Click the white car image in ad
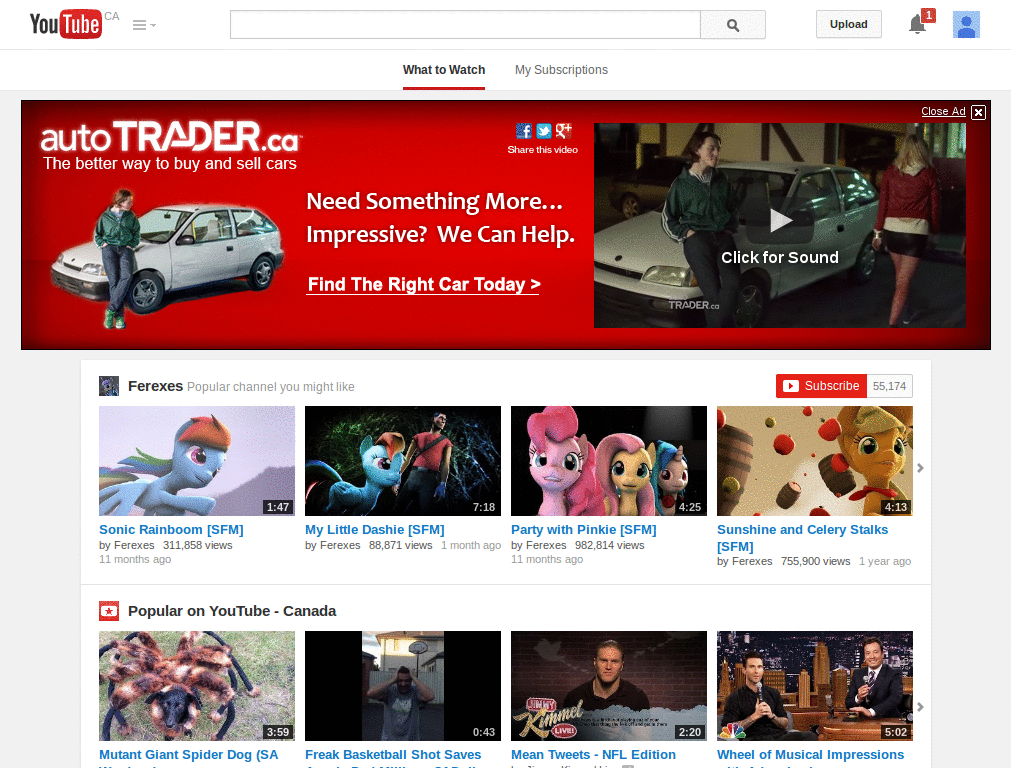This screenshot has height=768, width=1024. 168,261
